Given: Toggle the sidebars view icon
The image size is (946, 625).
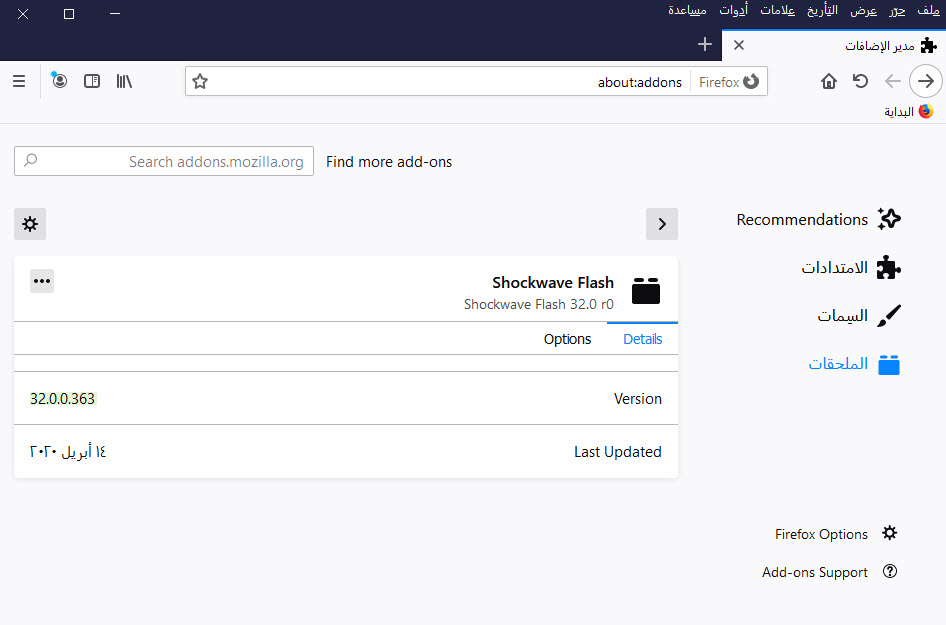Looking at the screenshot, I should coord(92,81).
